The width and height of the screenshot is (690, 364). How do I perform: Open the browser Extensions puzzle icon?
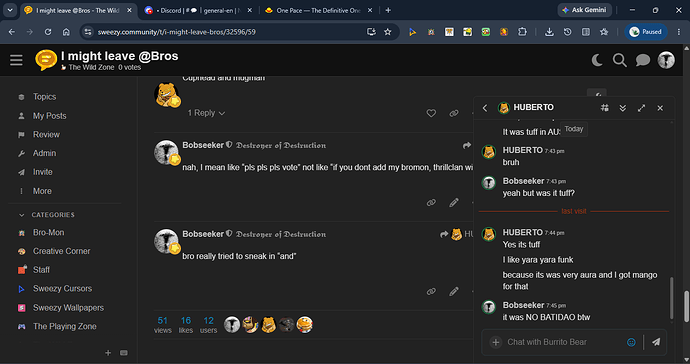click(522, 32)
